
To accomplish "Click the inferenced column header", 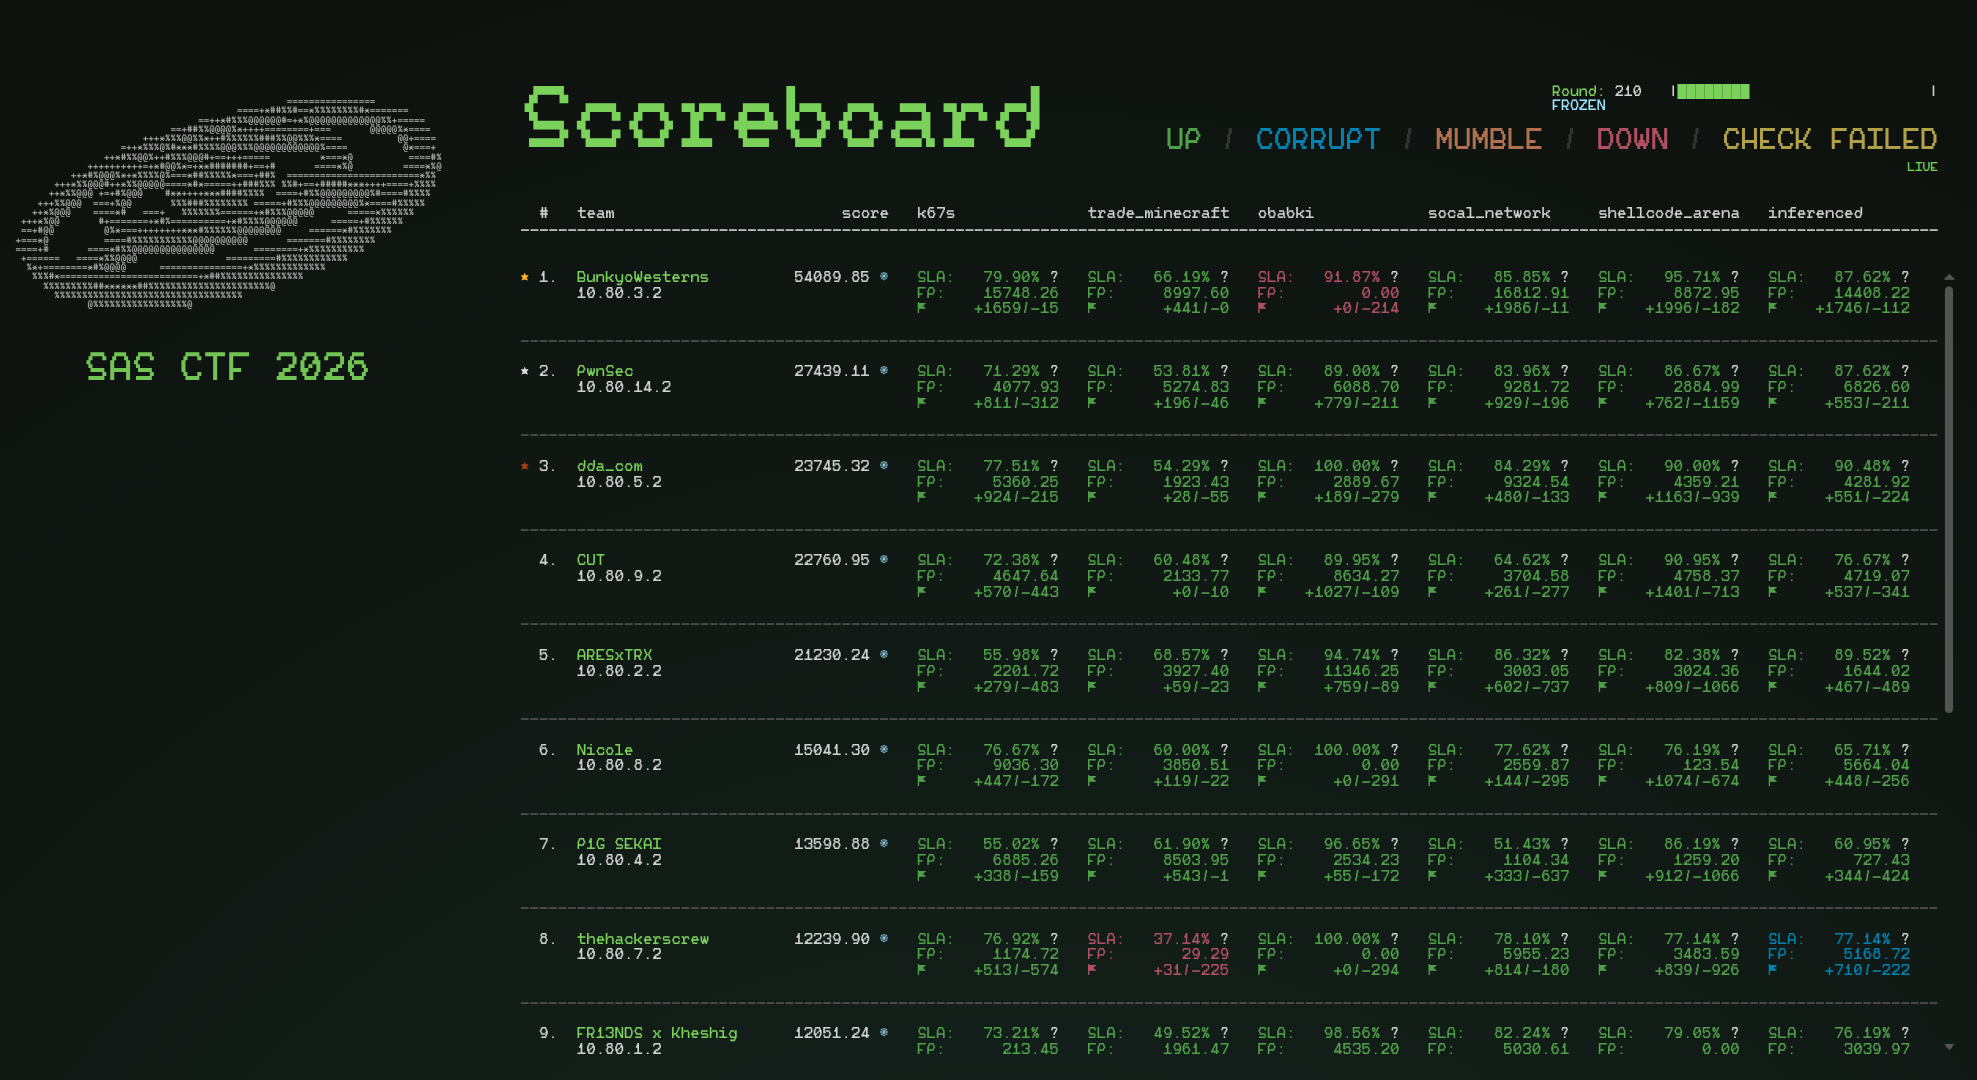I will point(1815,213).
